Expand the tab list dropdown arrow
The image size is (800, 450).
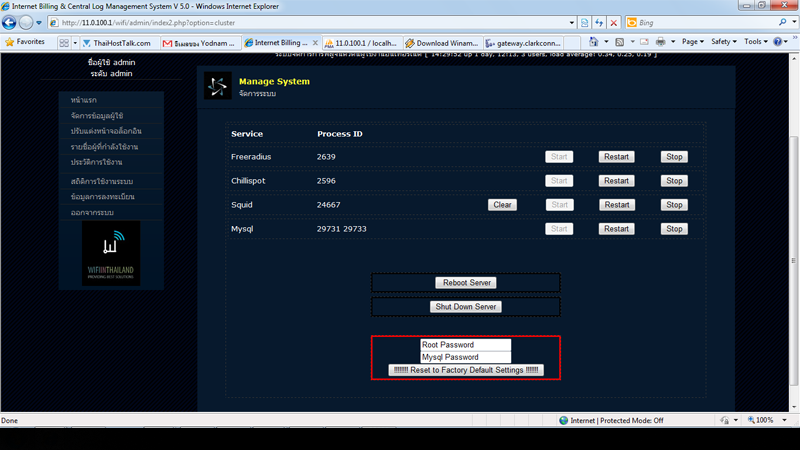[75, 43]
